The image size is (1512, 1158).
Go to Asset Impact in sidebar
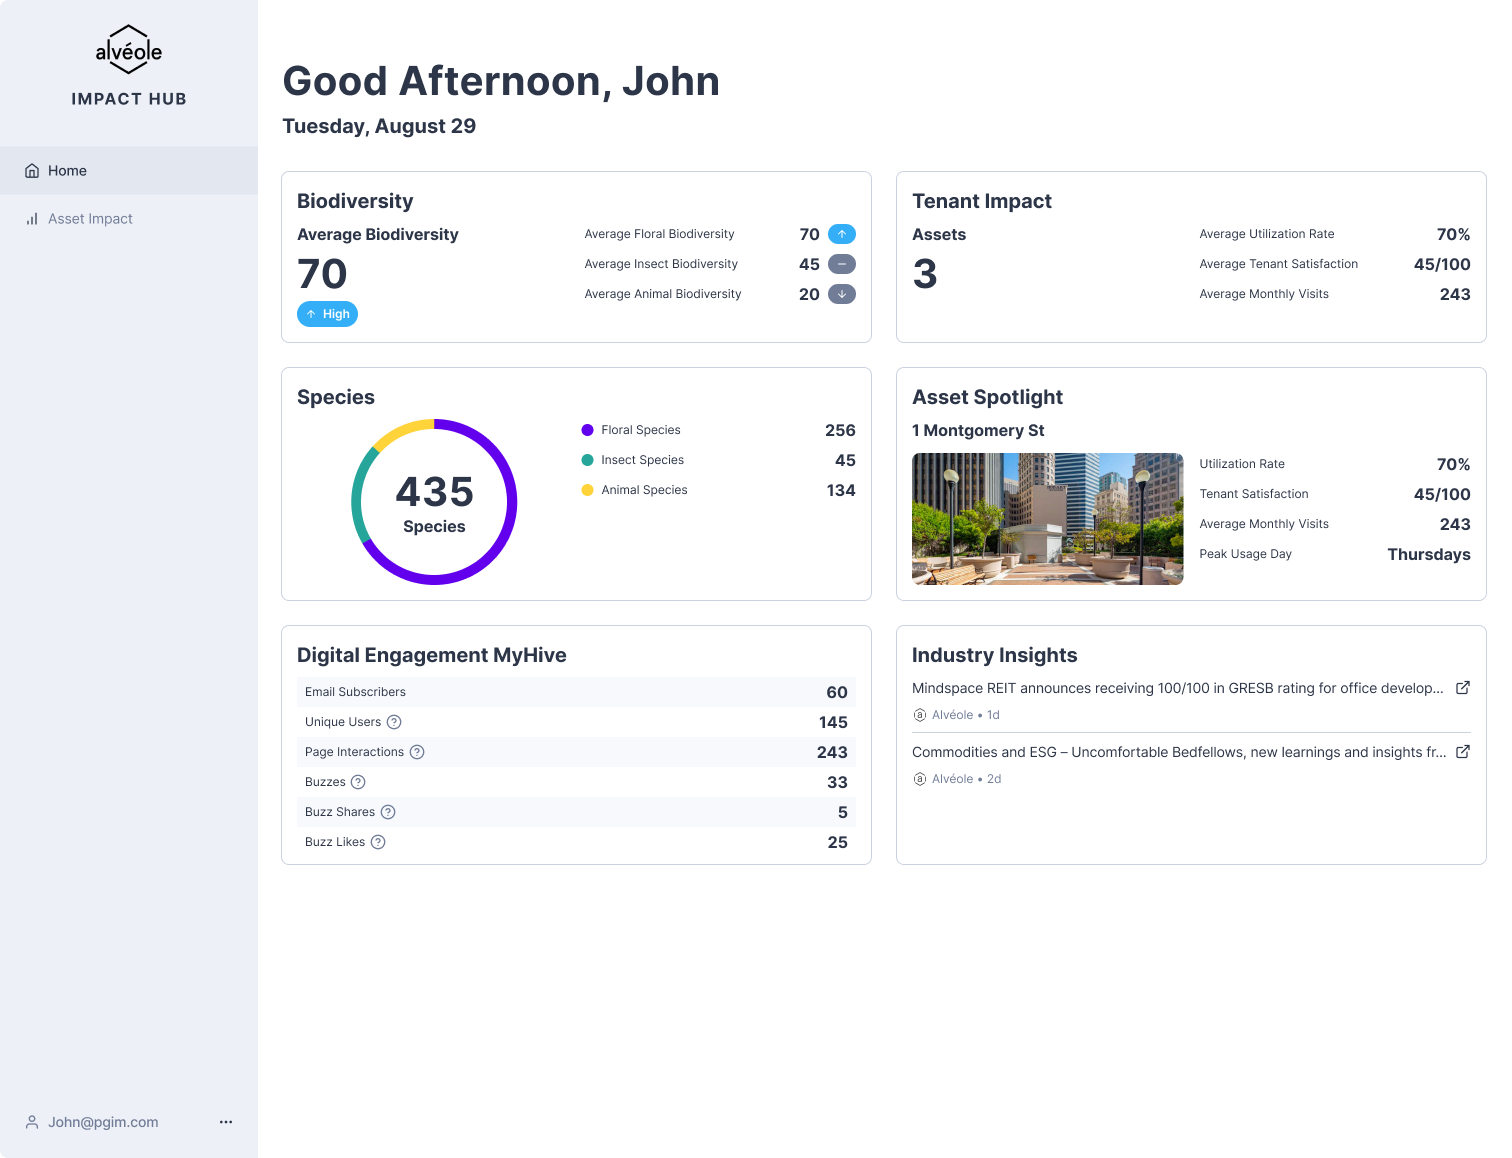(90, 219)
